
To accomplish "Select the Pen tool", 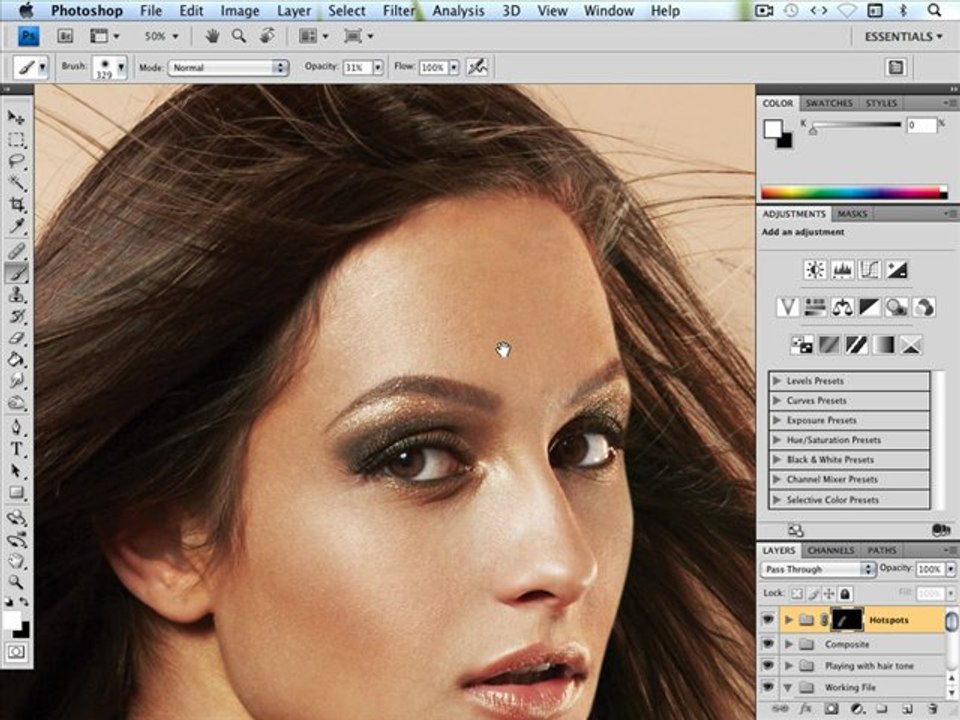I will pyautogui.click(x=16, y=427).
